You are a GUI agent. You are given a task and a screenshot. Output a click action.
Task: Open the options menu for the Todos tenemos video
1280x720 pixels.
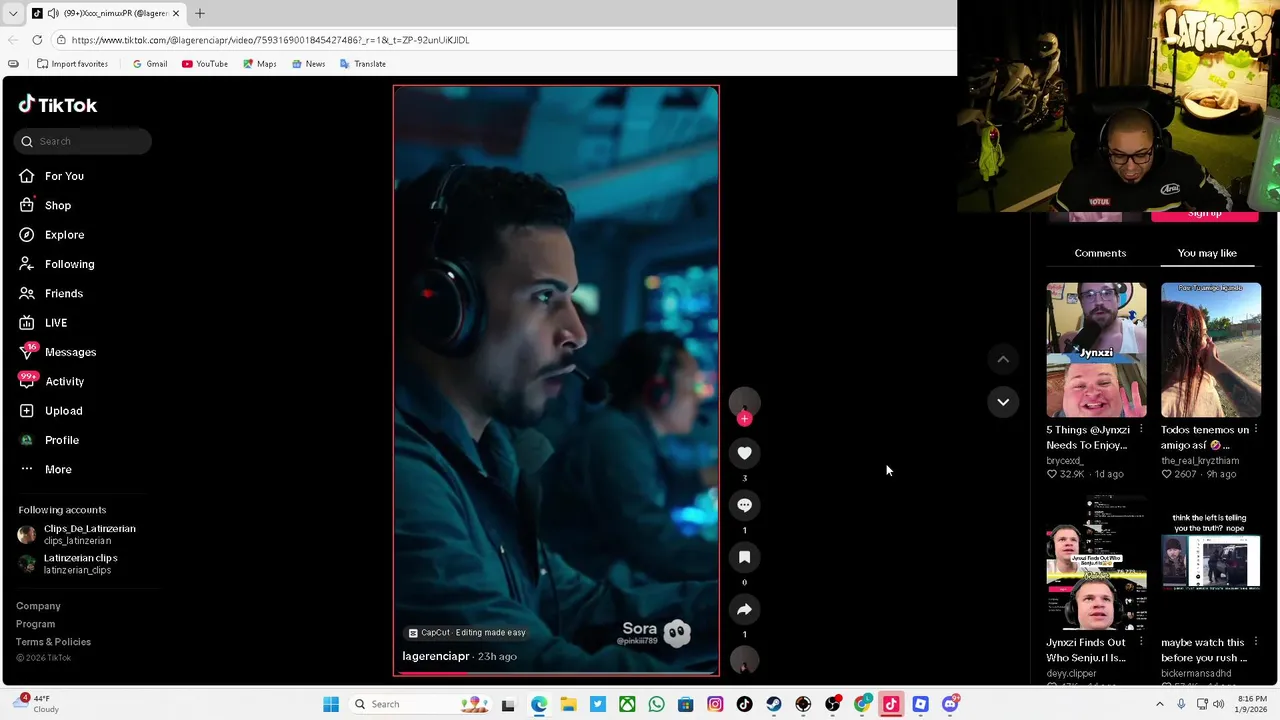(x=1256, y=430)
